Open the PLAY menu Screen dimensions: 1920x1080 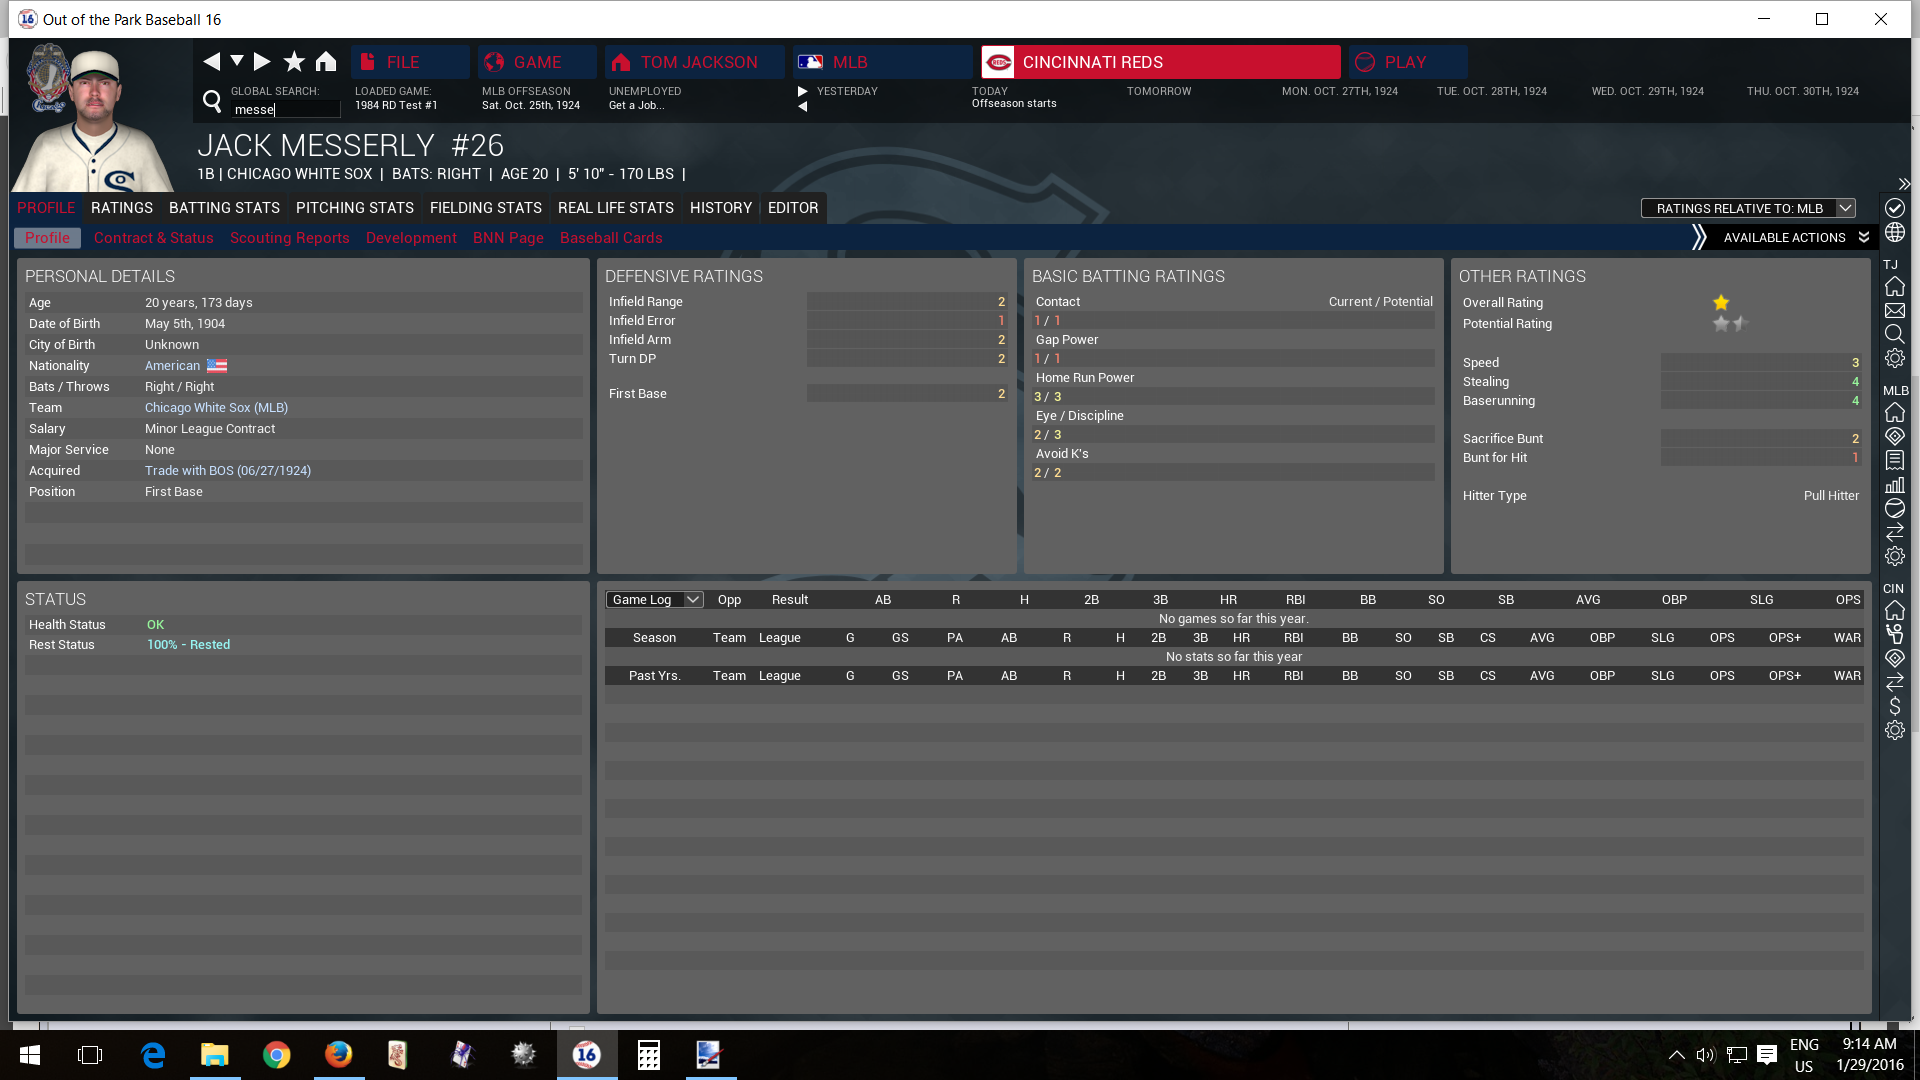[1407, 62]
